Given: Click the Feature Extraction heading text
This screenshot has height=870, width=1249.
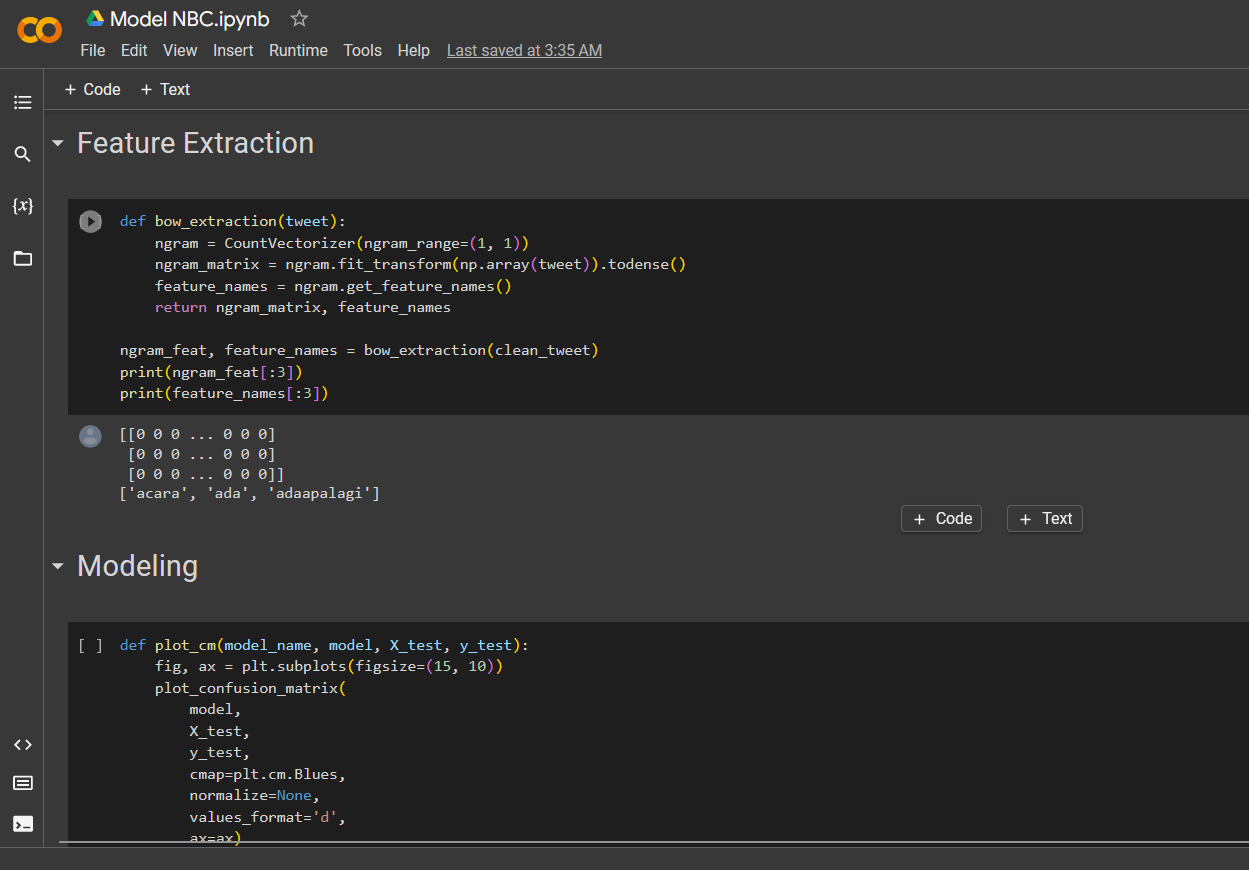Looking at the screenshot, I should pyautogui.click(x=195, y=143).
